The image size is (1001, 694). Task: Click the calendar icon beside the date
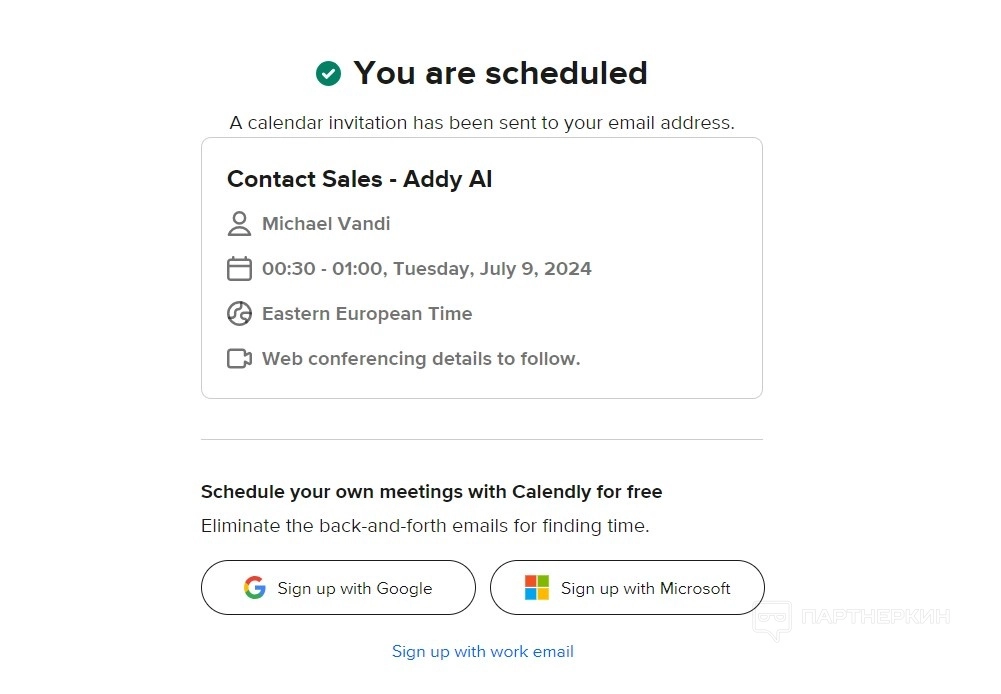239,268
